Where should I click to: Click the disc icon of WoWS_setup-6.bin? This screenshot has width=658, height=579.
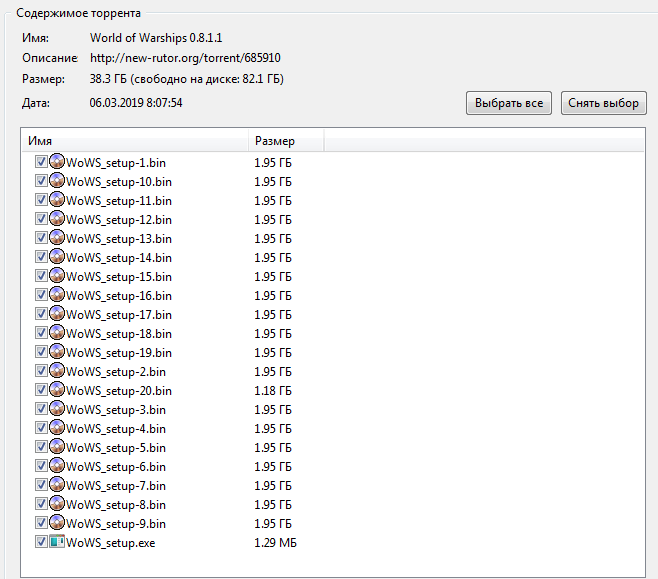click(x=57, y=466)
